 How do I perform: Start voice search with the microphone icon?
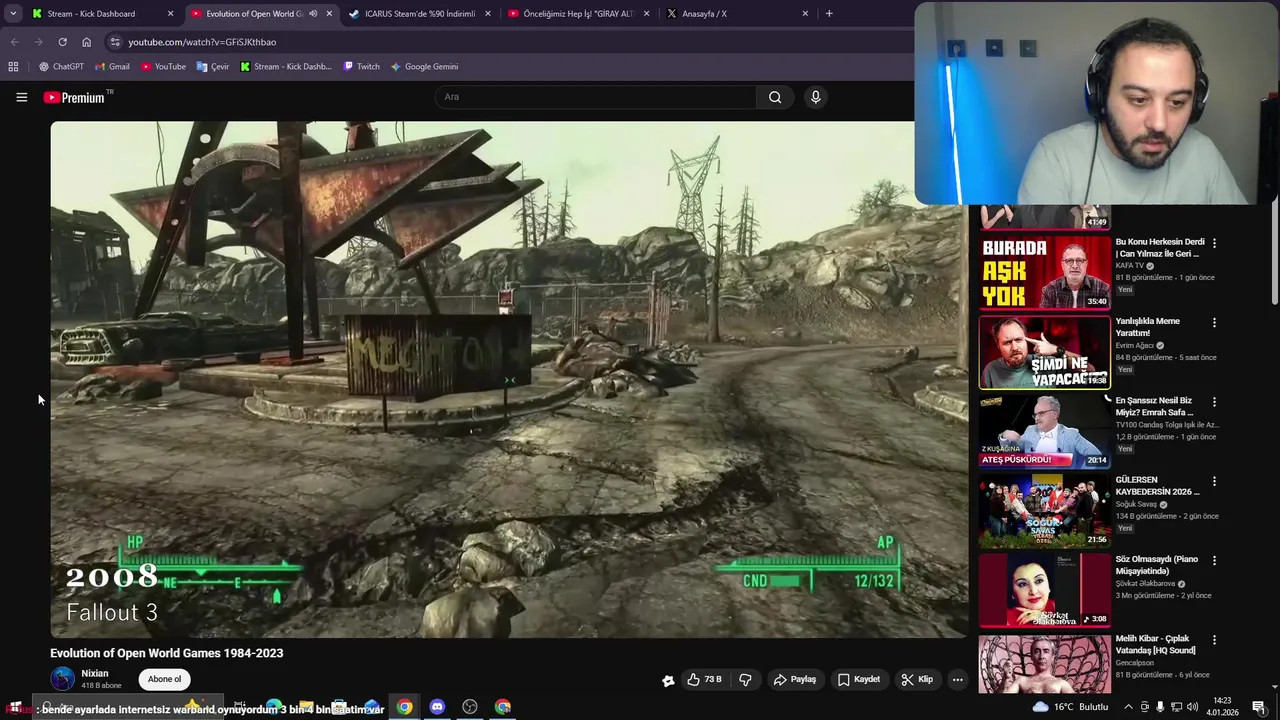click(816, 97)
